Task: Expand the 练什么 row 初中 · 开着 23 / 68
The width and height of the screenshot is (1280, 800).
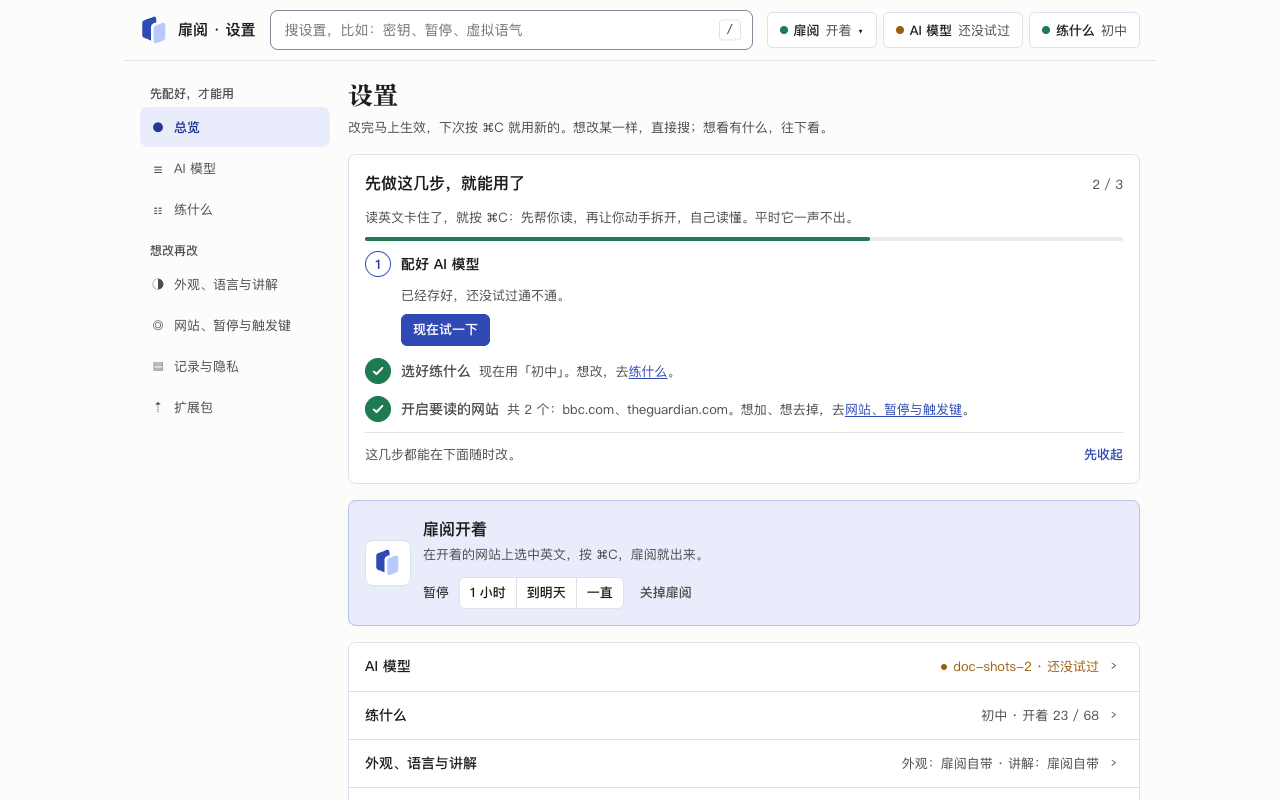Action: (744, 716)
